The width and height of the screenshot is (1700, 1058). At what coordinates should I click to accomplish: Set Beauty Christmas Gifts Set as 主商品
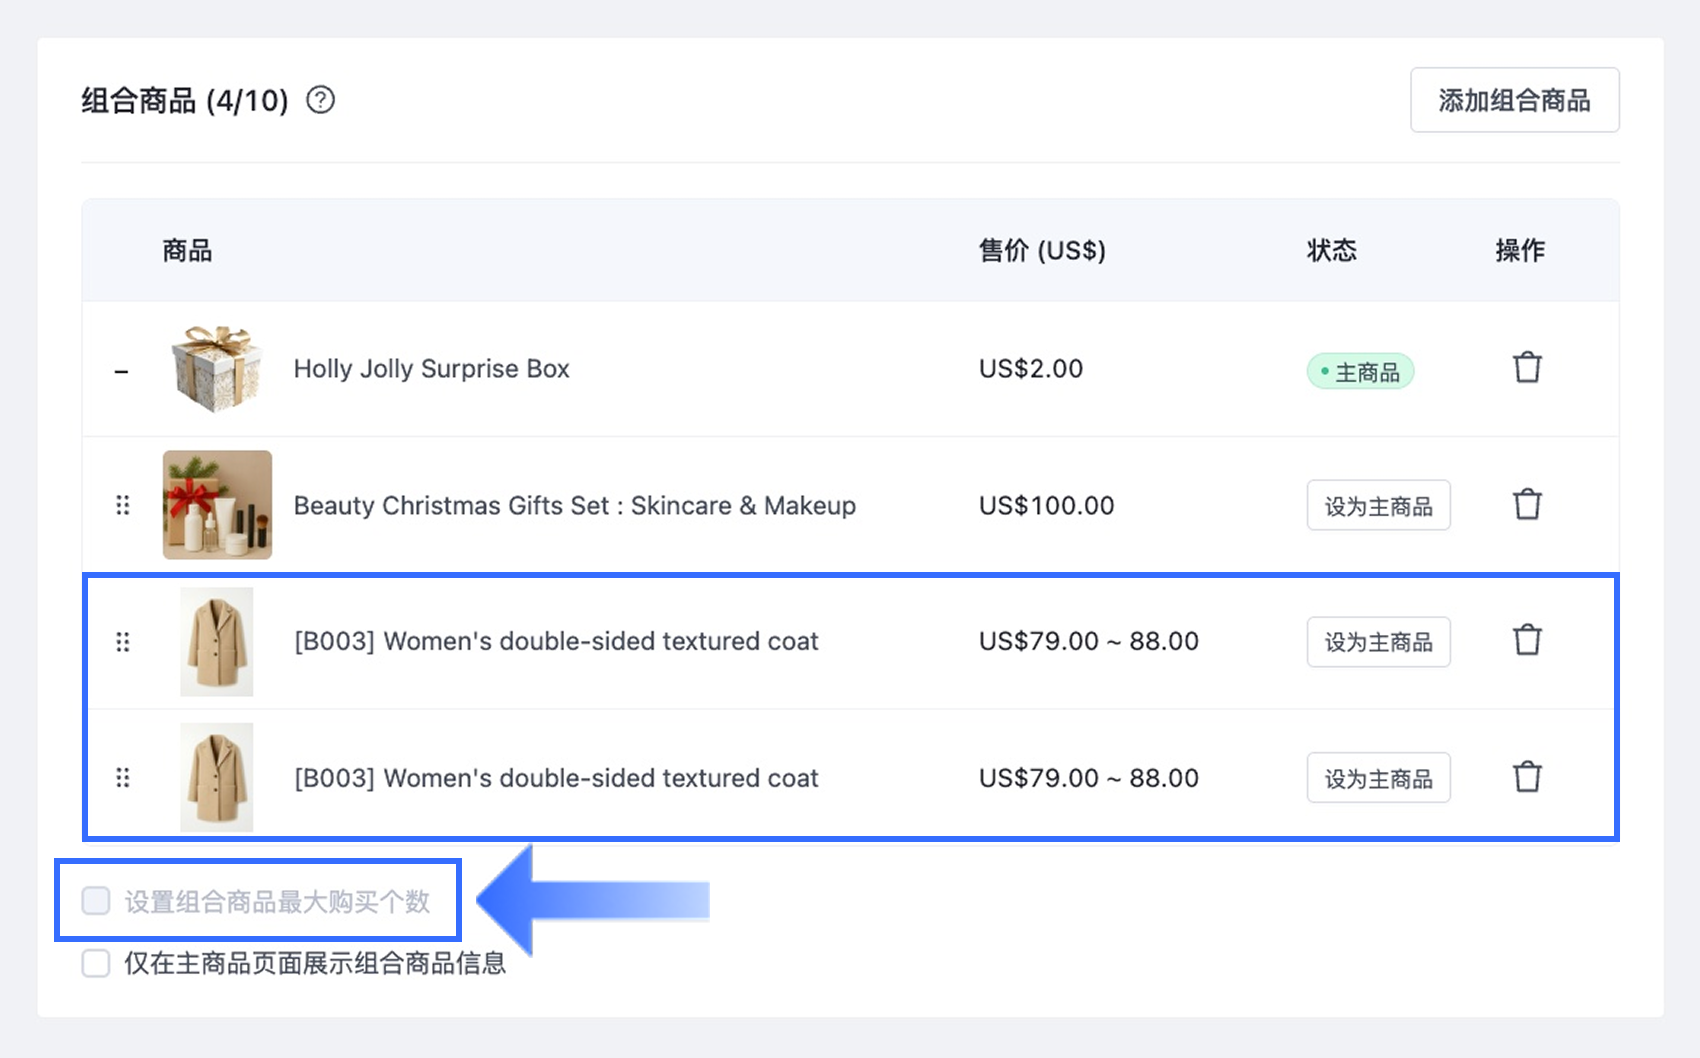(1378, 506)
